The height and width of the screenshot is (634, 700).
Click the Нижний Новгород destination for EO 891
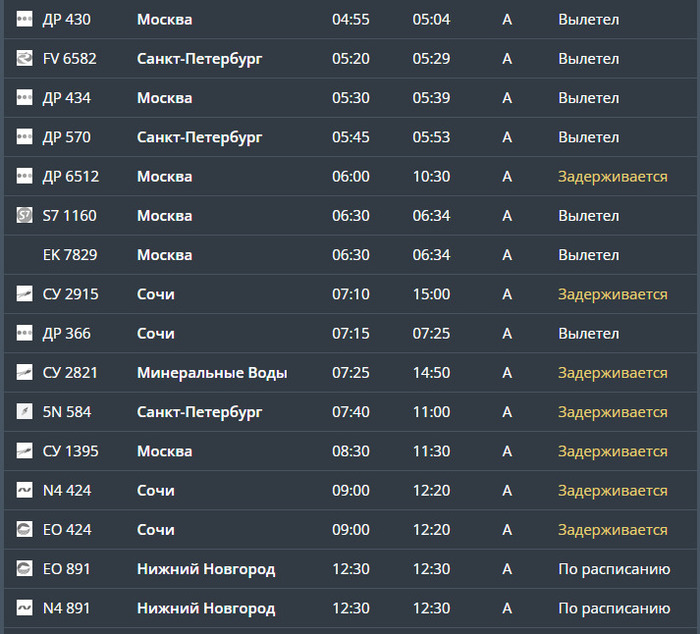206,569
